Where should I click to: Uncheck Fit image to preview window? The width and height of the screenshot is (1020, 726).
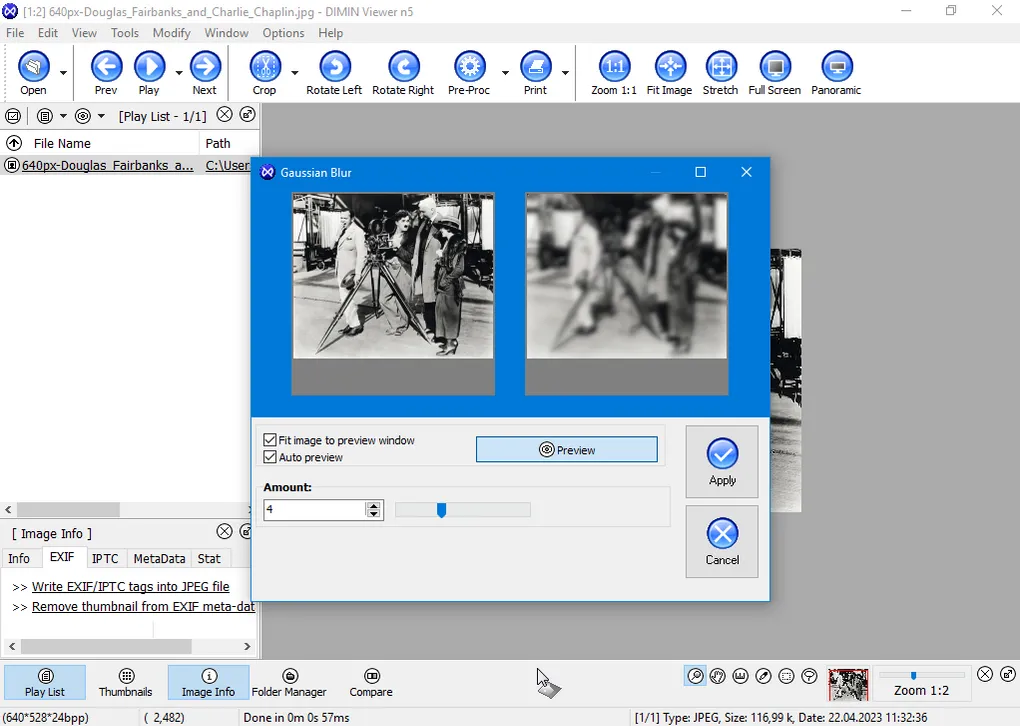coord(270,440)
